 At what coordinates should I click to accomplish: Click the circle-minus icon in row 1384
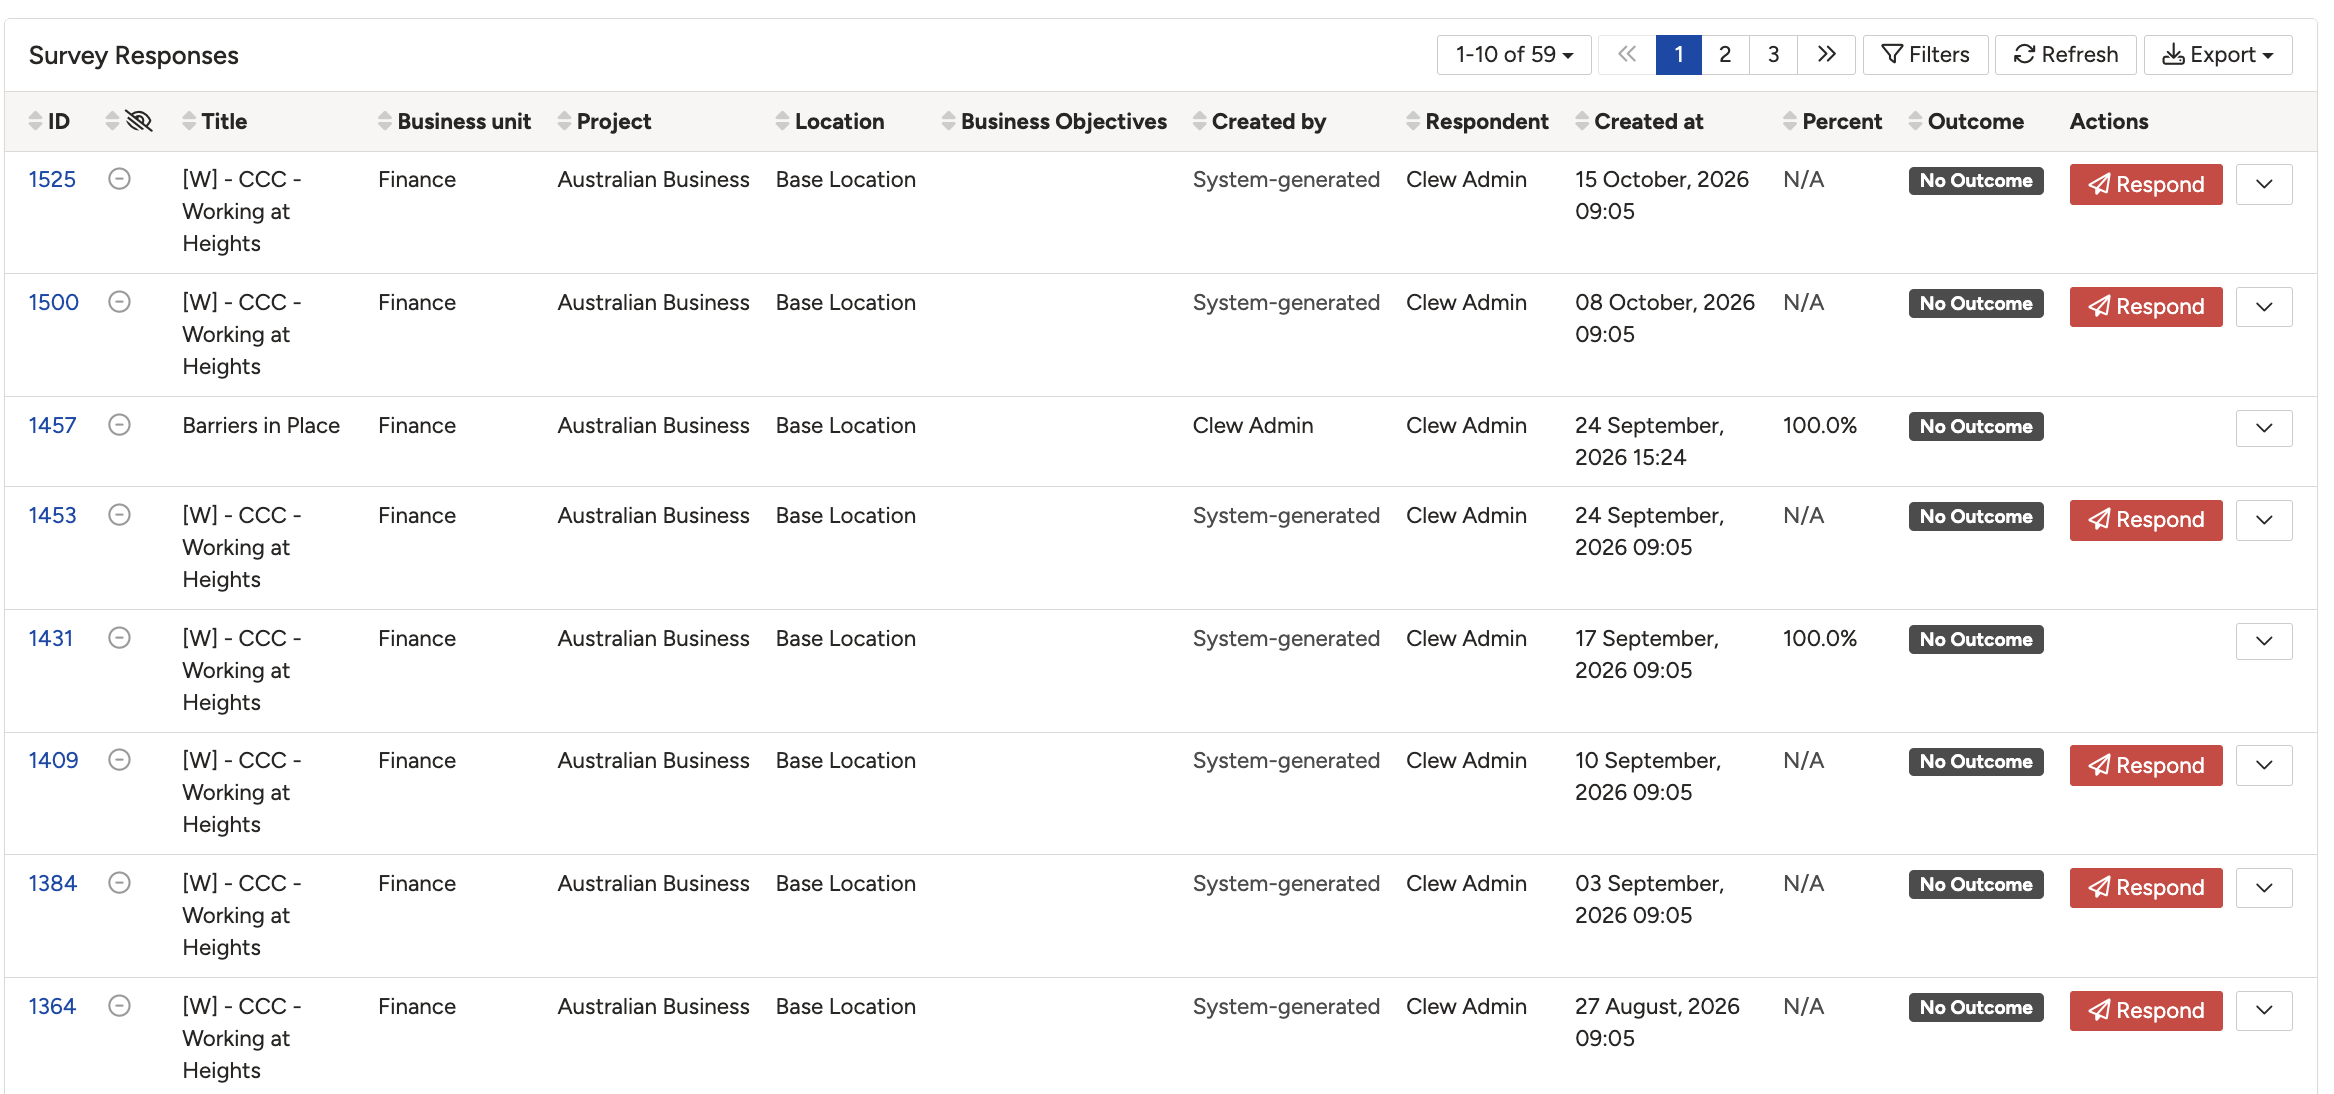pyautogui.click(x=119, y=883)
